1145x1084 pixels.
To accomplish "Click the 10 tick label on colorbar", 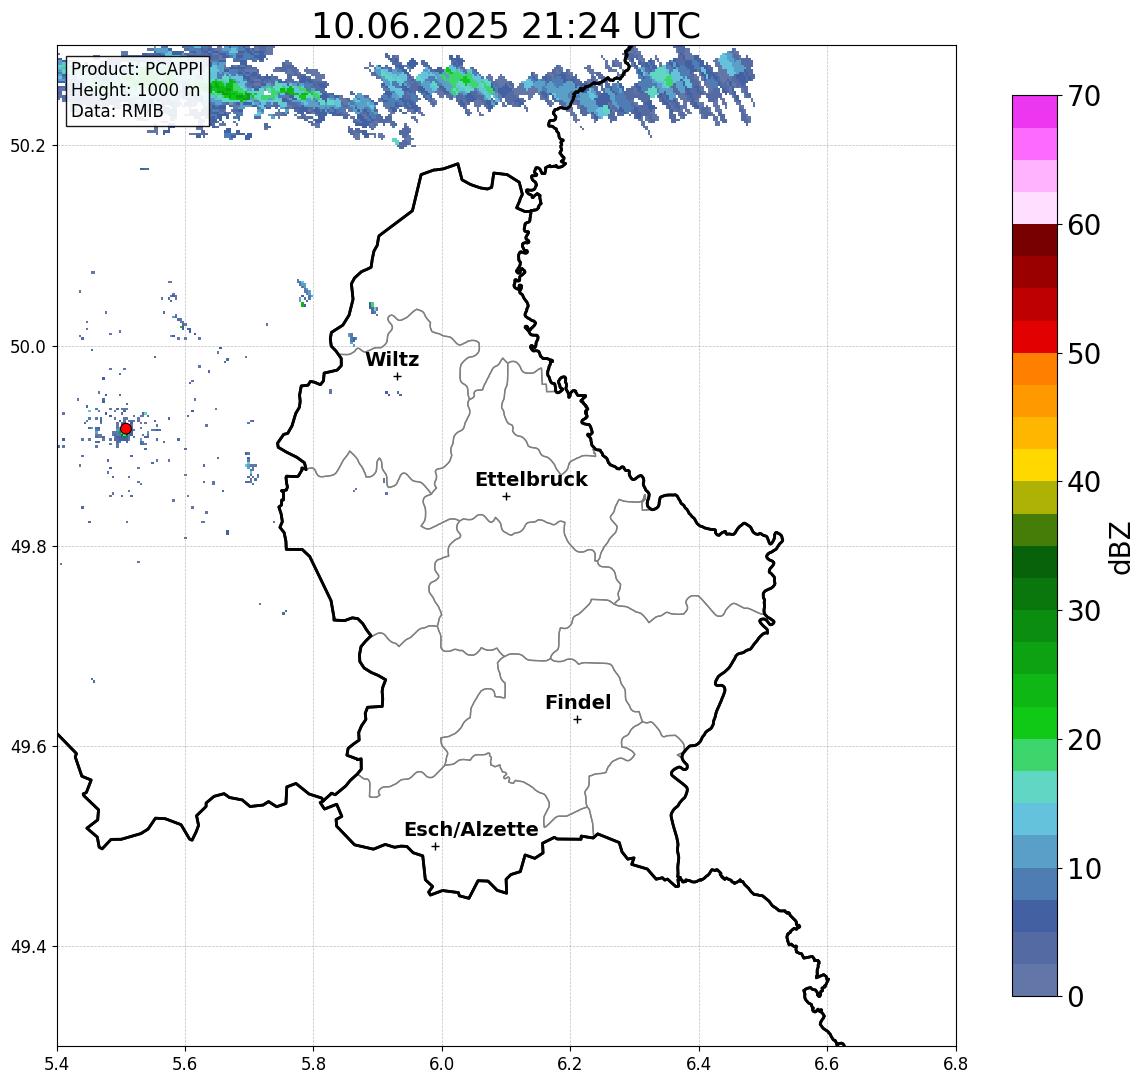I will [x=1084, y=869].
